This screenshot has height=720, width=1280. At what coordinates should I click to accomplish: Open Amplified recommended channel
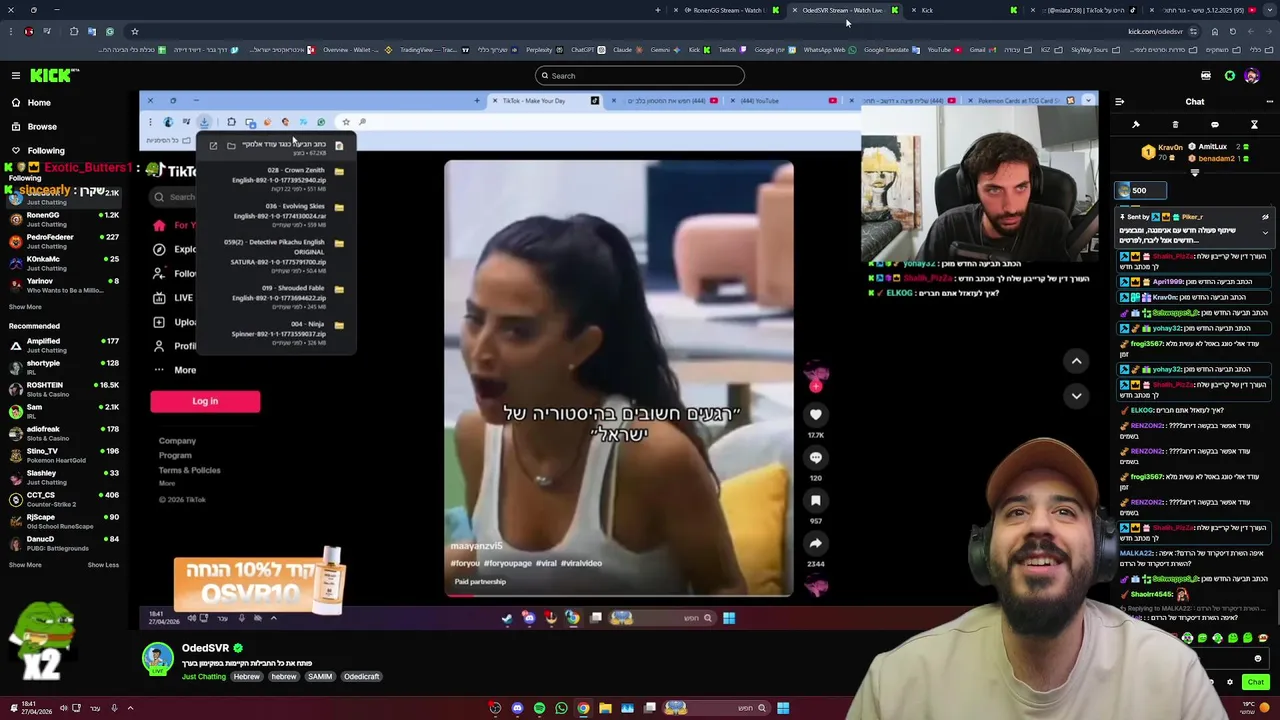click(65, 345)
